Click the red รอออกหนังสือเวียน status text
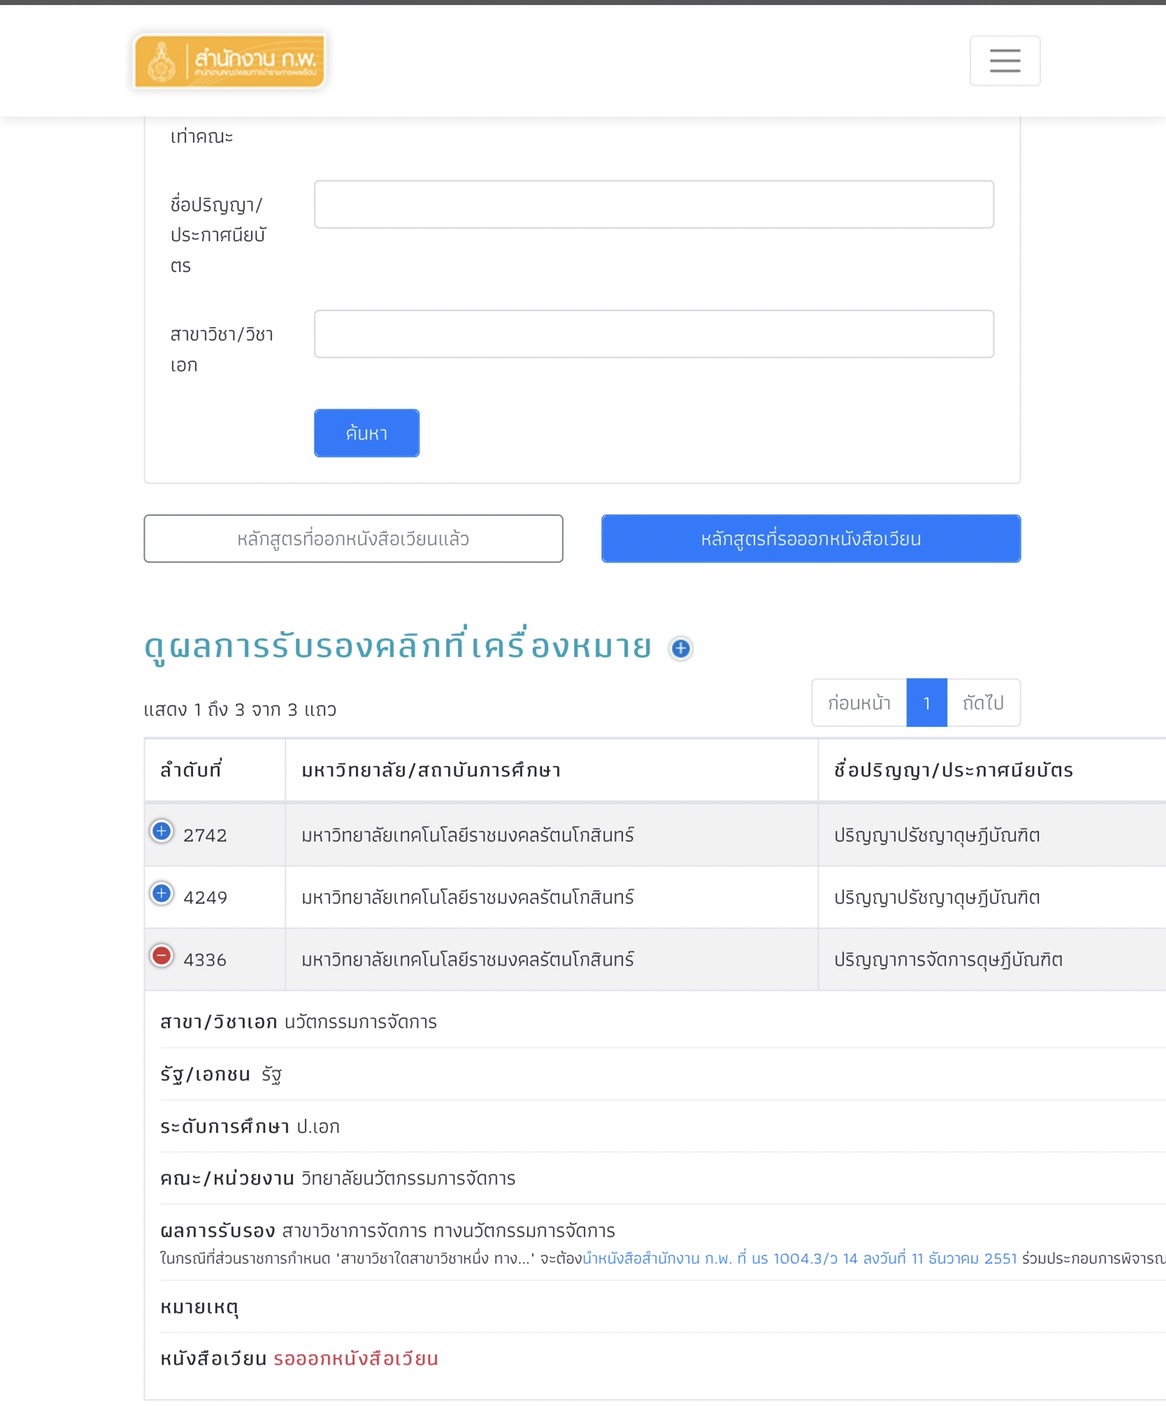The image size is (1166, 1406). (x=356, y=1359)
